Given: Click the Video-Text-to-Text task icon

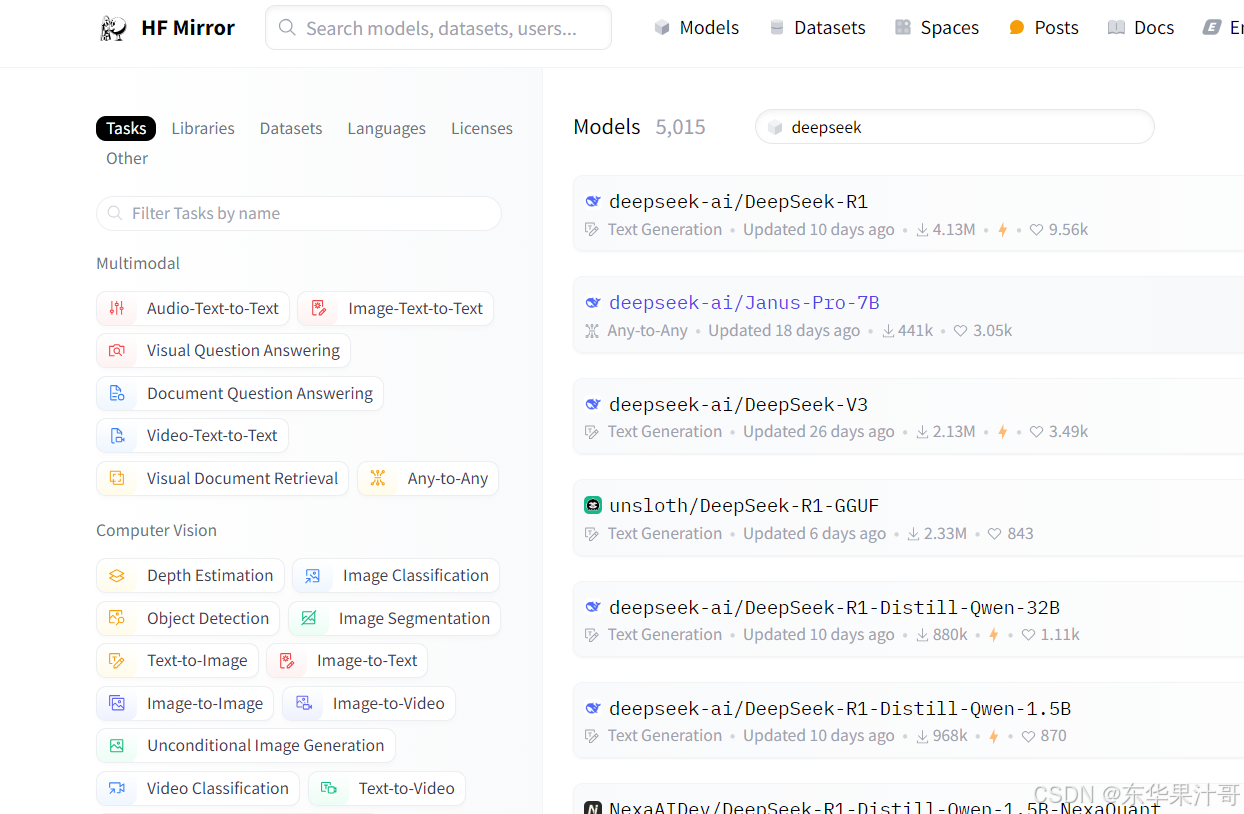Looking at the screenshot, I should [x=117, y=435].
